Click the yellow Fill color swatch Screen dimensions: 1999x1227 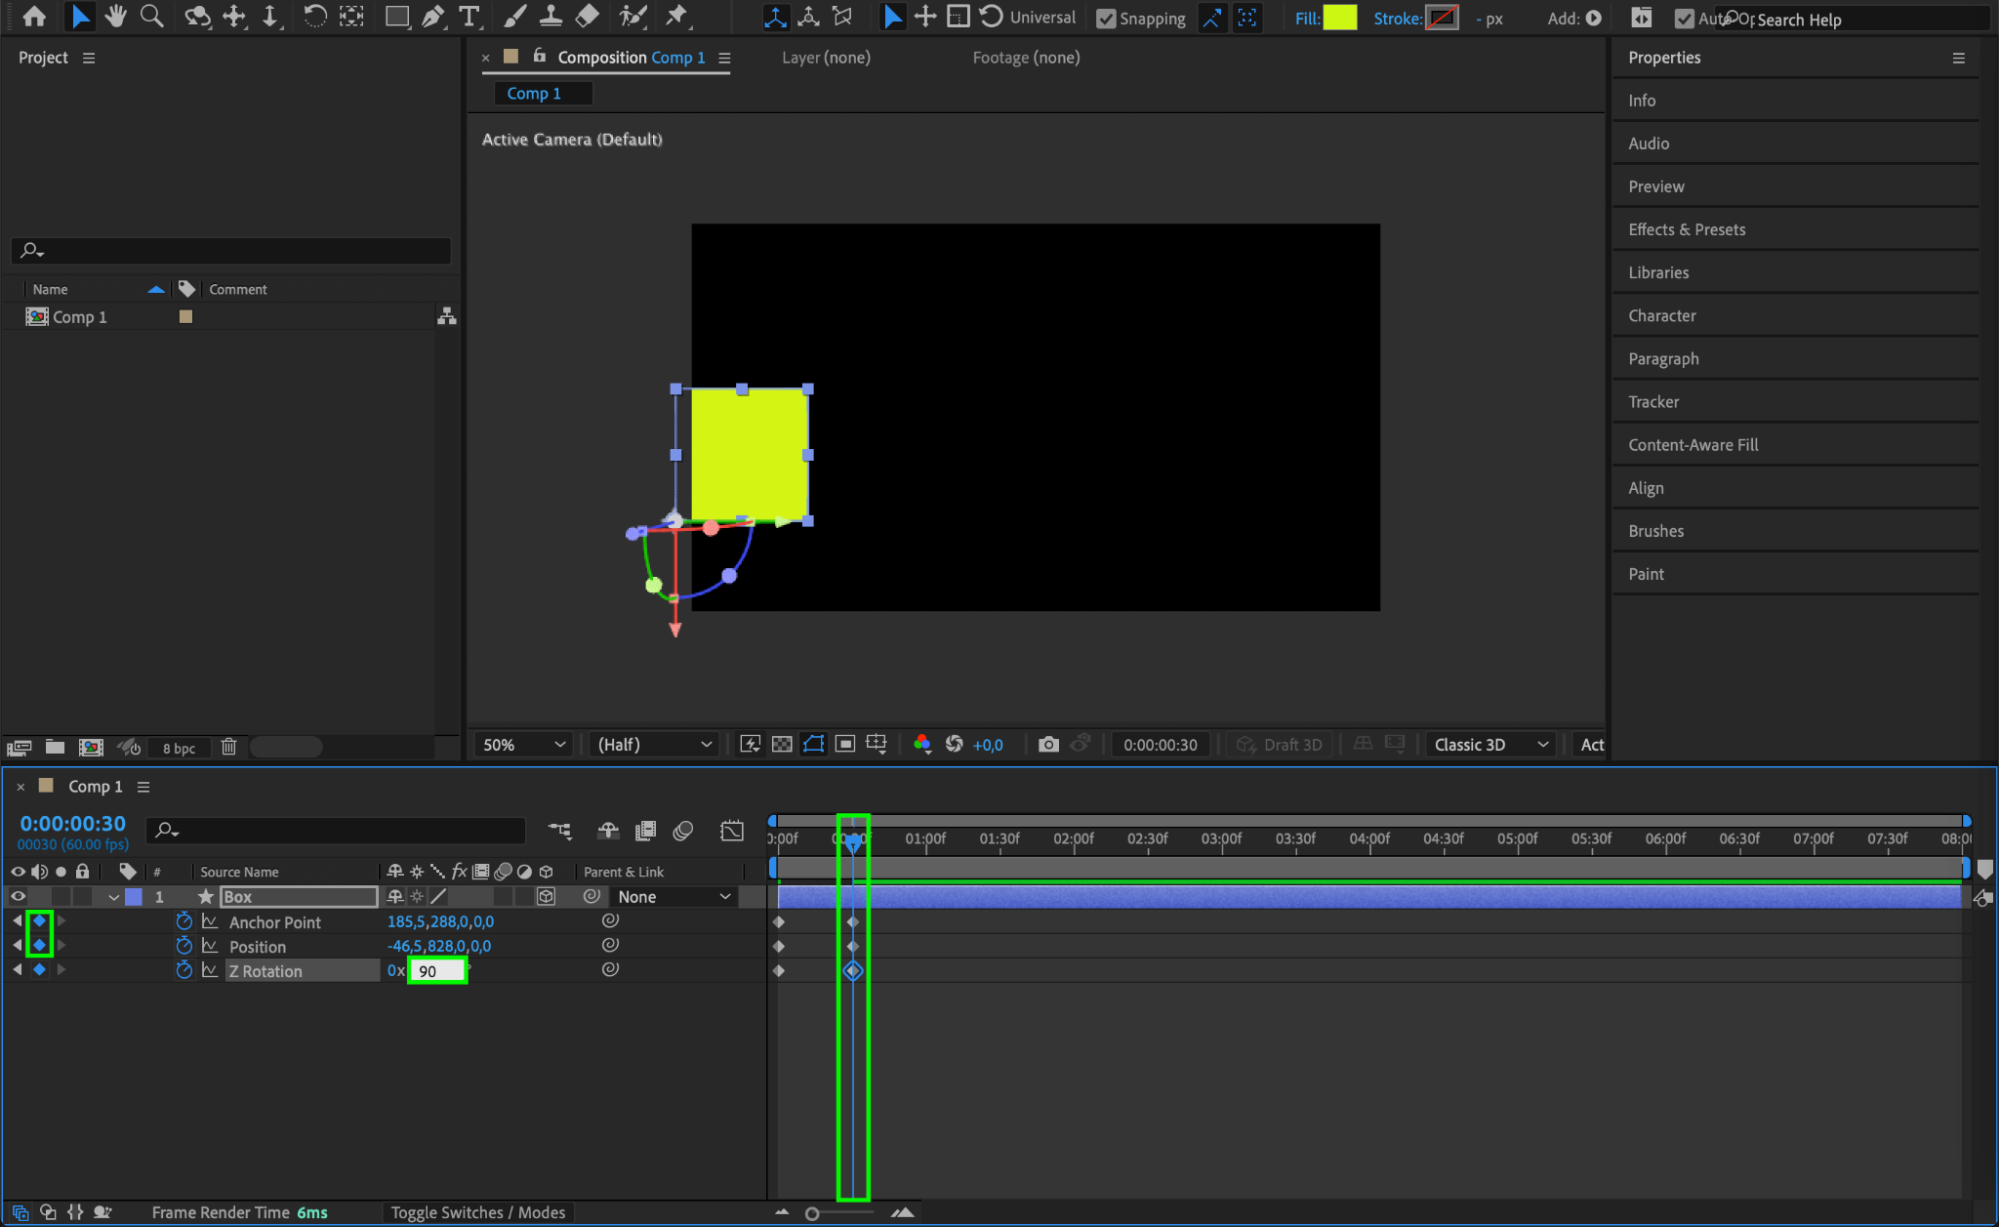tap(1340, 17)
